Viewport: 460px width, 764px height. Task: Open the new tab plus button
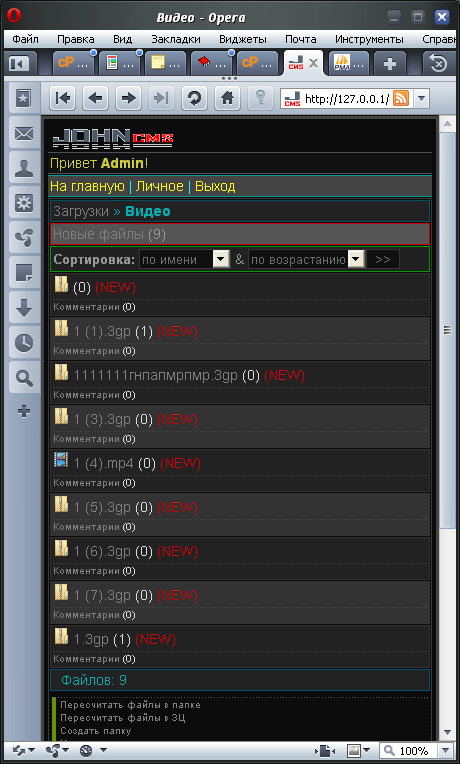click(x=389, y=64)
